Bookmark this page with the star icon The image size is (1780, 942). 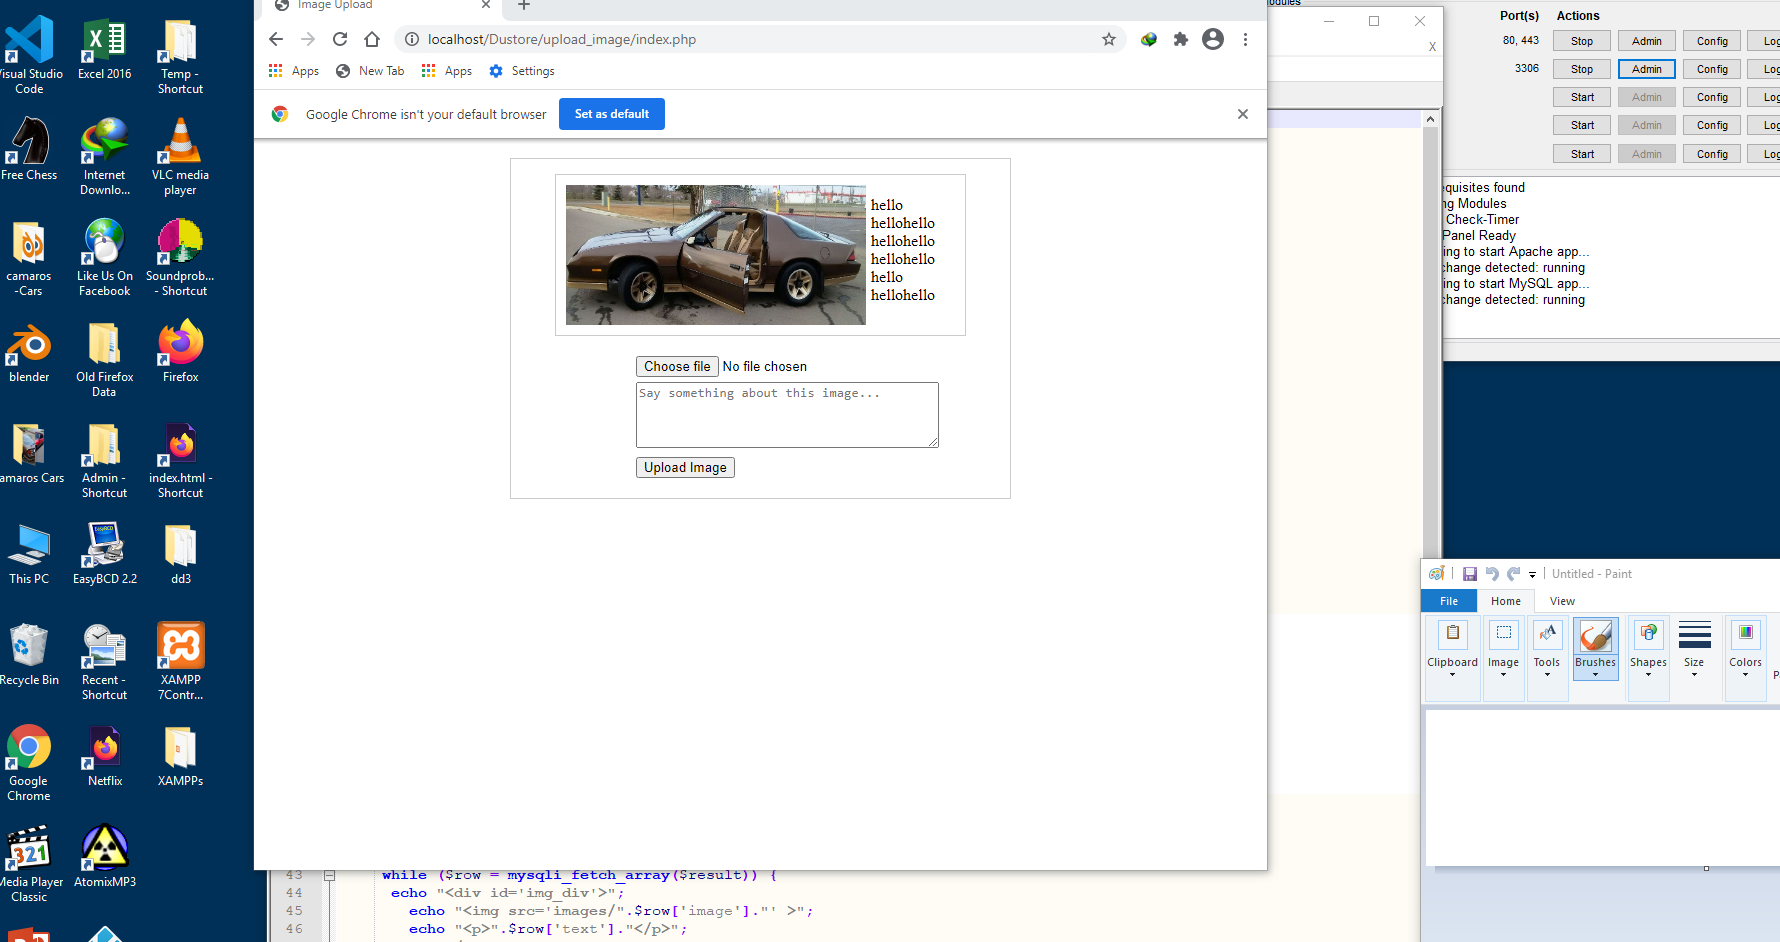[1108, 39]
